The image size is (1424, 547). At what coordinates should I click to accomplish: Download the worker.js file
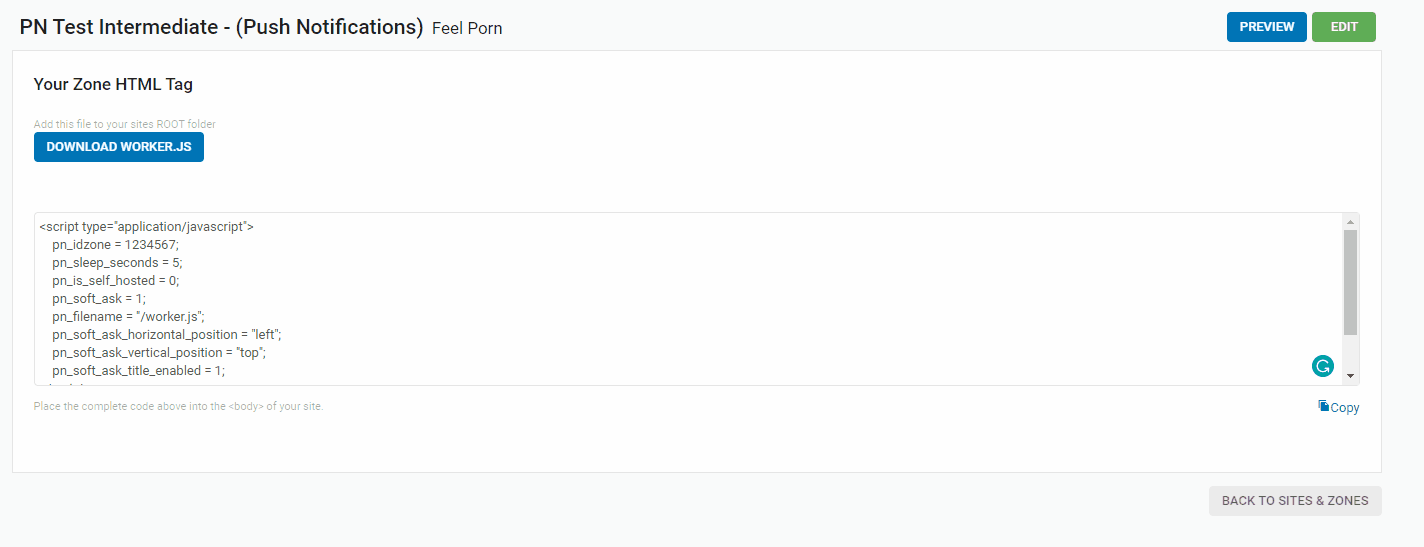(x=119, y=147)
